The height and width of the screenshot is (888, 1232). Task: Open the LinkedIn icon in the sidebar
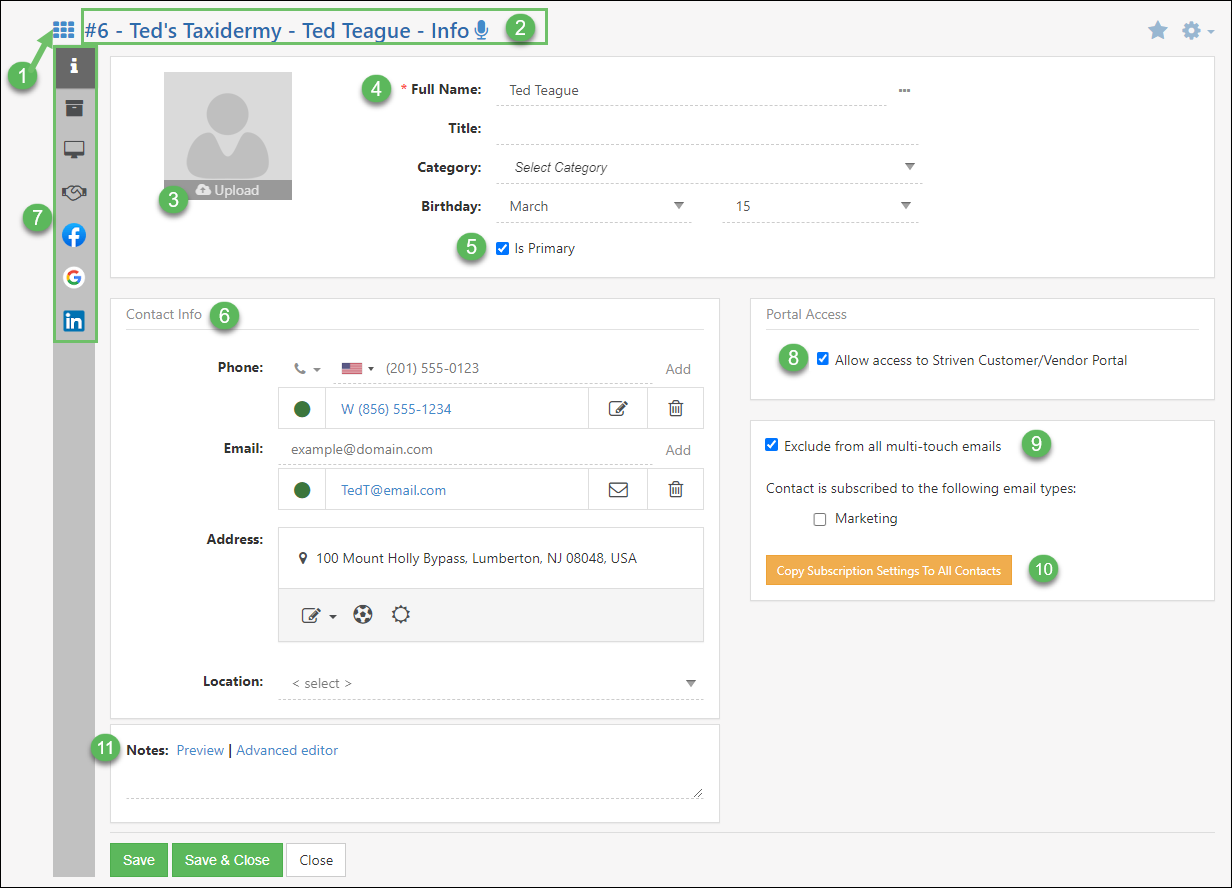coord(74,320)
